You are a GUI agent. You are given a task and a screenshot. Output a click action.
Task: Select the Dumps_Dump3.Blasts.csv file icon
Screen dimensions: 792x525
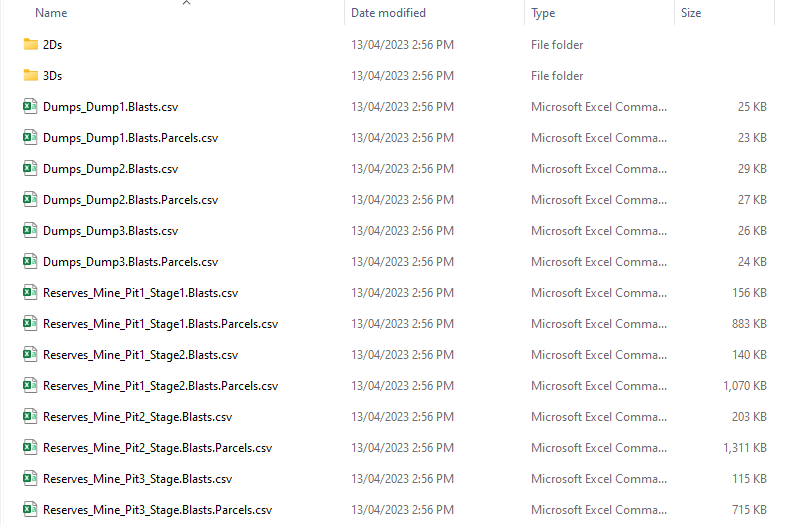(x=30, y=231)
